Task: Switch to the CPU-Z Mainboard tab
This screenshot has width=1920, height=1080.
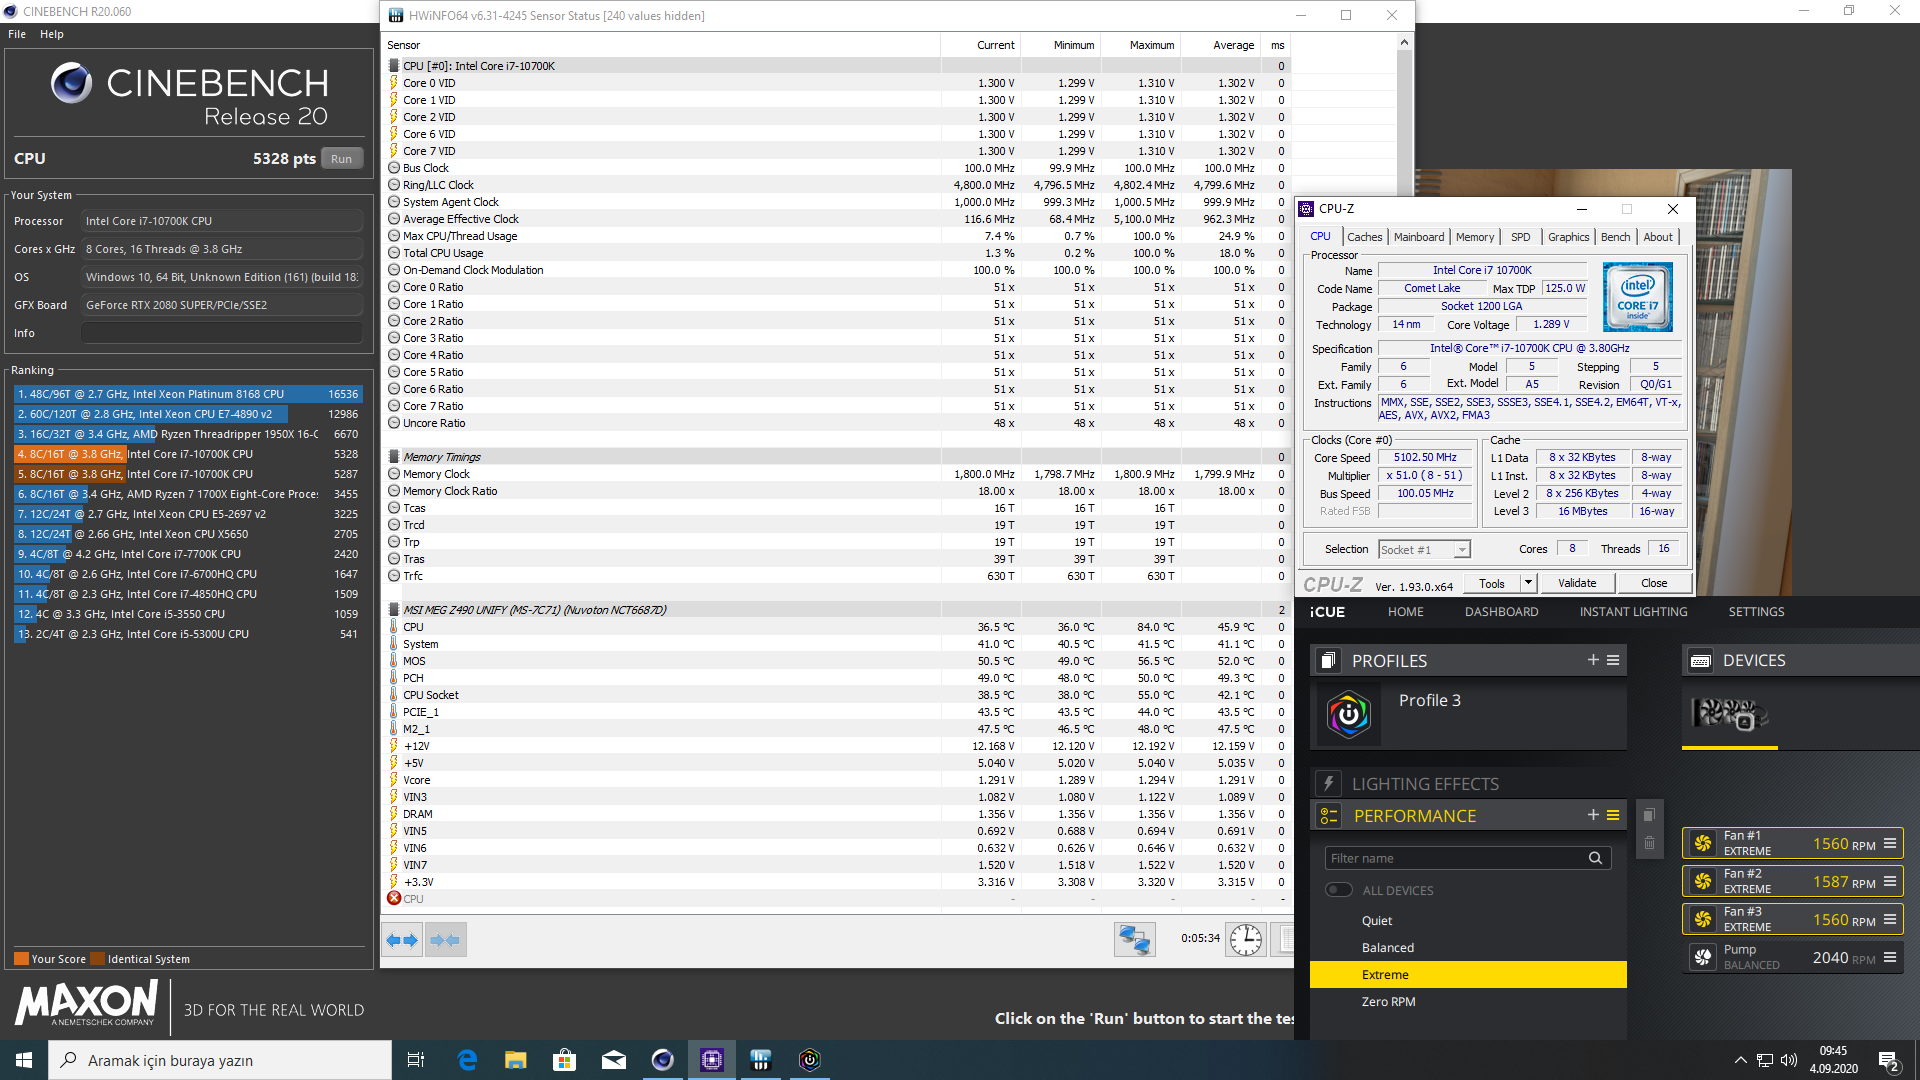Action: coord(1418,237)
